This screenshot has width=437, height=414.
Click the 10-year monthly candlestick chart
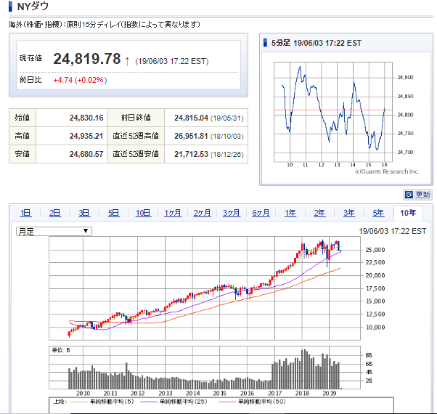click(205, 288)
